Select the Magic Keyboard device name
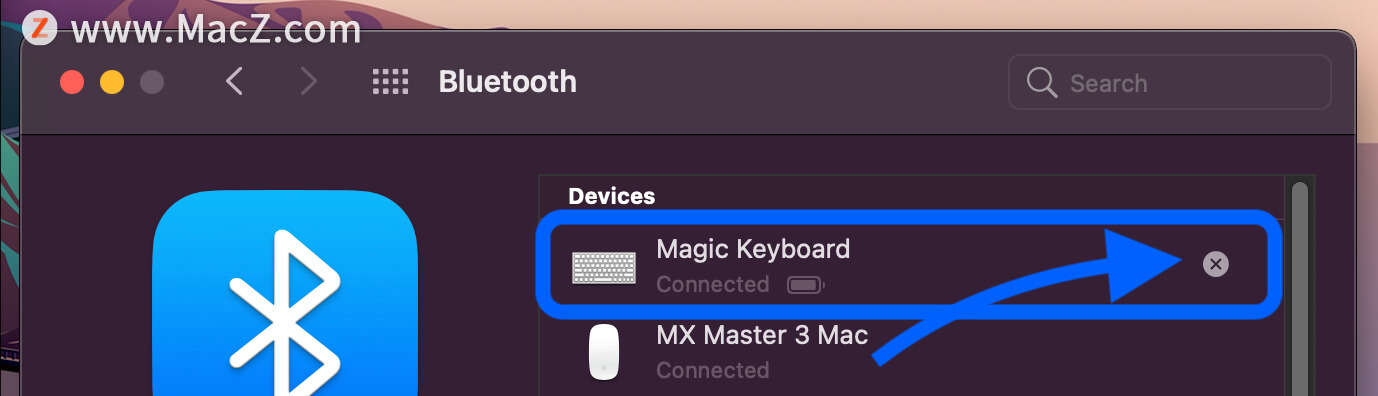The height and width of the screenshot is (396, 1378). pos(753,249)
